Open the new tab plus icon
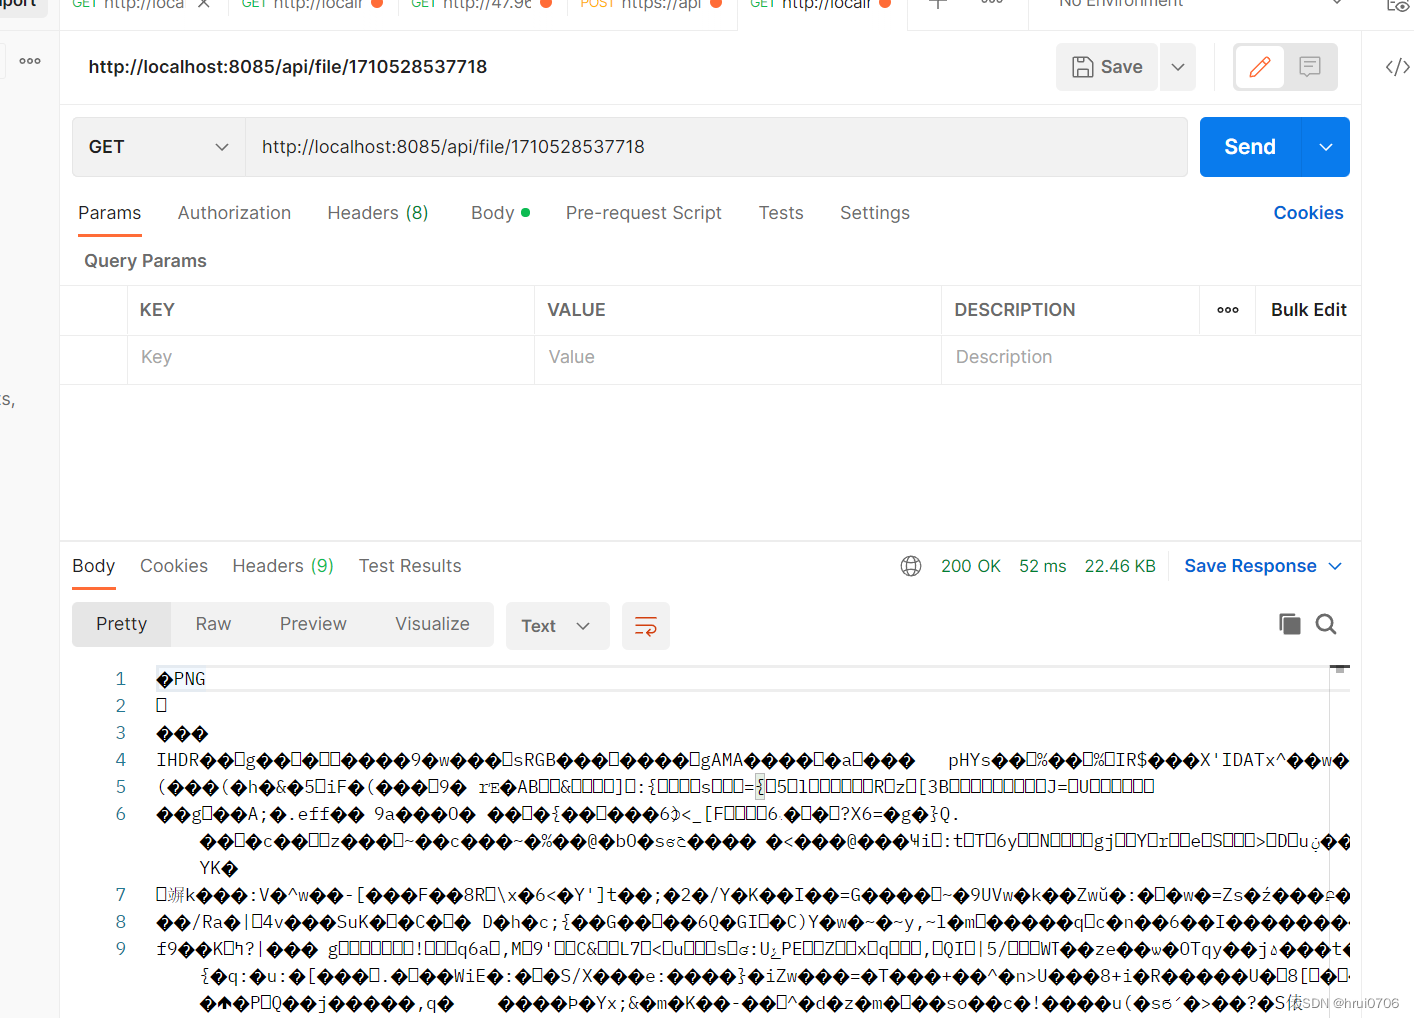The image size is (1414, 1018). (938, 5)
